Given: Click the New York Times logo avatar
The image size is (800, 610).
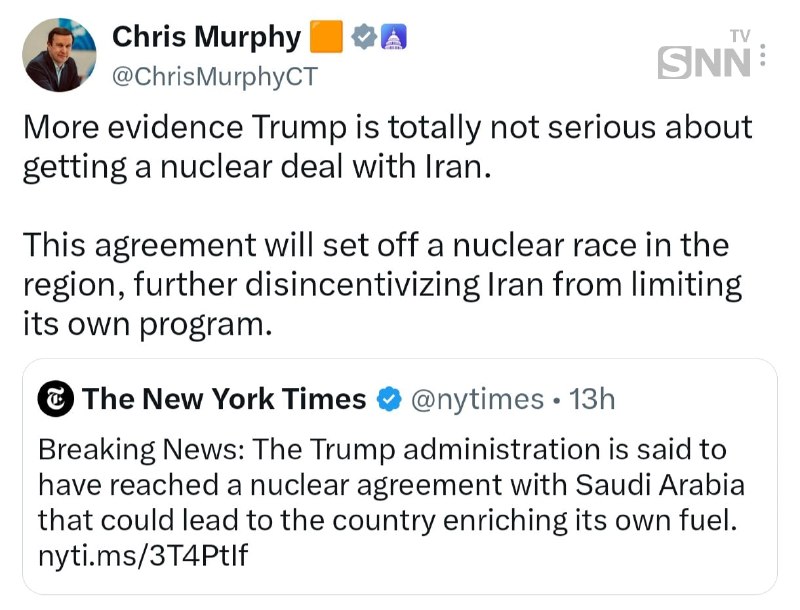Looking at the screenshot, I should [56, 399].
